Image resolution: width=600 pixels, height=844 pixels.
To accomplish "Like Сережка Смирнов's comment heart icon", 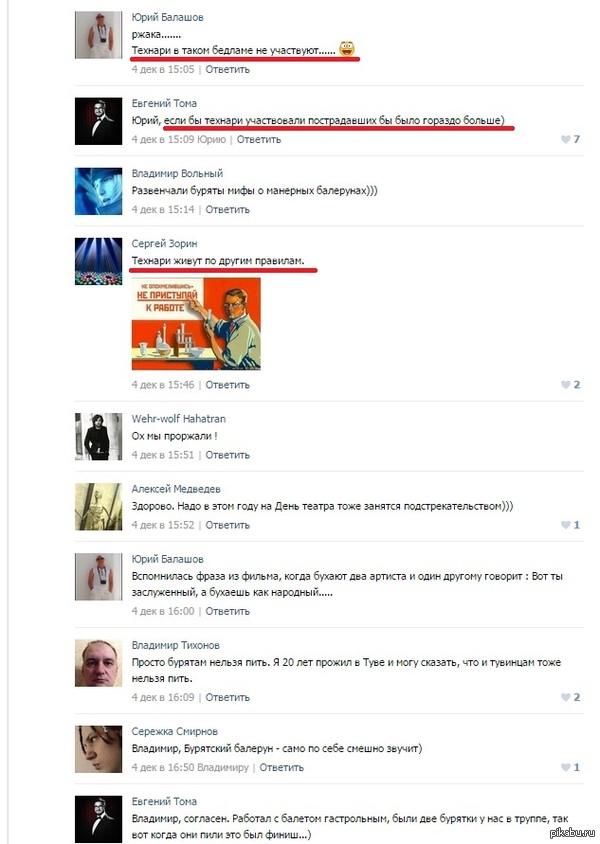I will tap(566, 768).
